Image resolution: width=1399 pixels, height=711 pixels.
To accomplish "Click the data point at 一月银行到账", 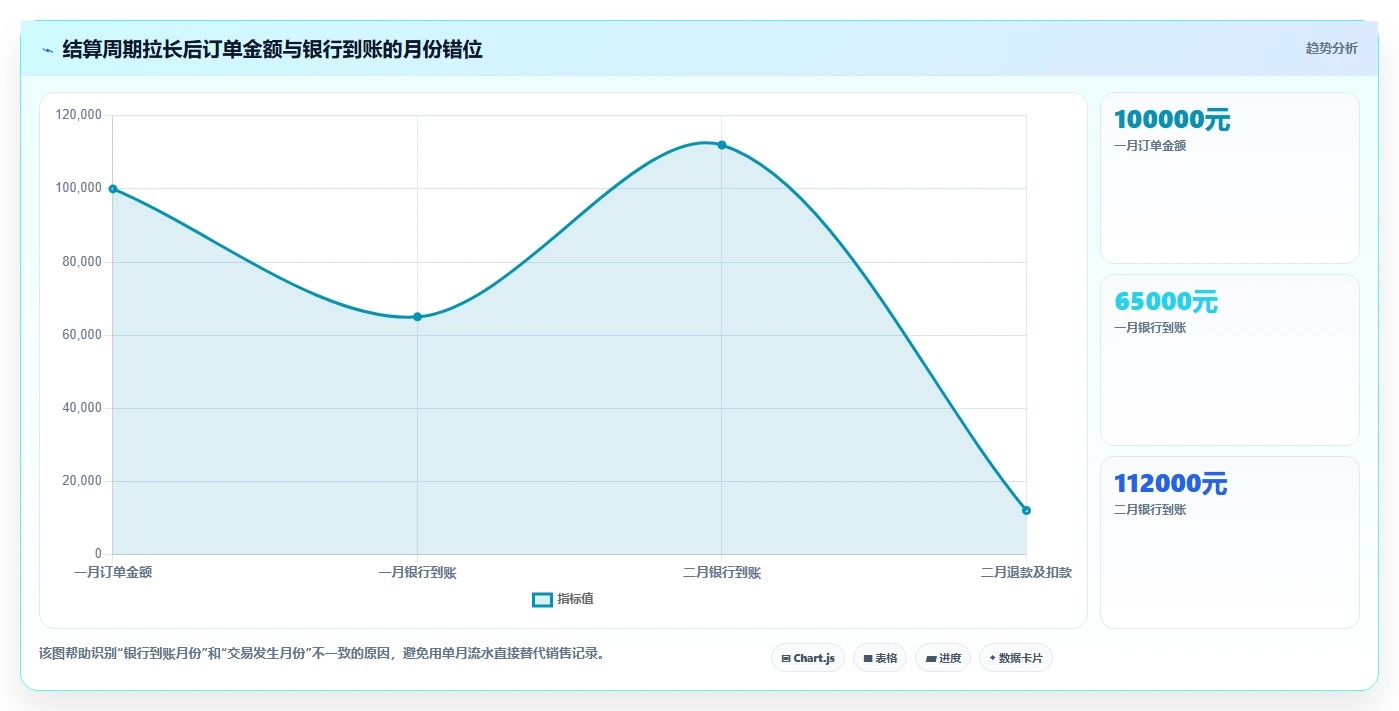I will [417, 317].
